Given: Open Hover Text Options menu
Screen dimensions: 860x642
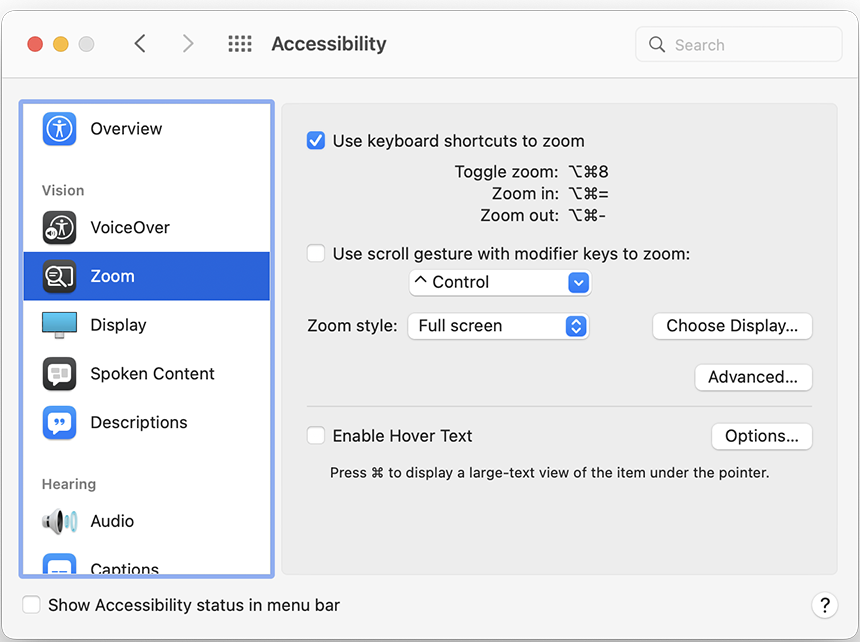Looking at the screenshot, I should coord(761,436).
